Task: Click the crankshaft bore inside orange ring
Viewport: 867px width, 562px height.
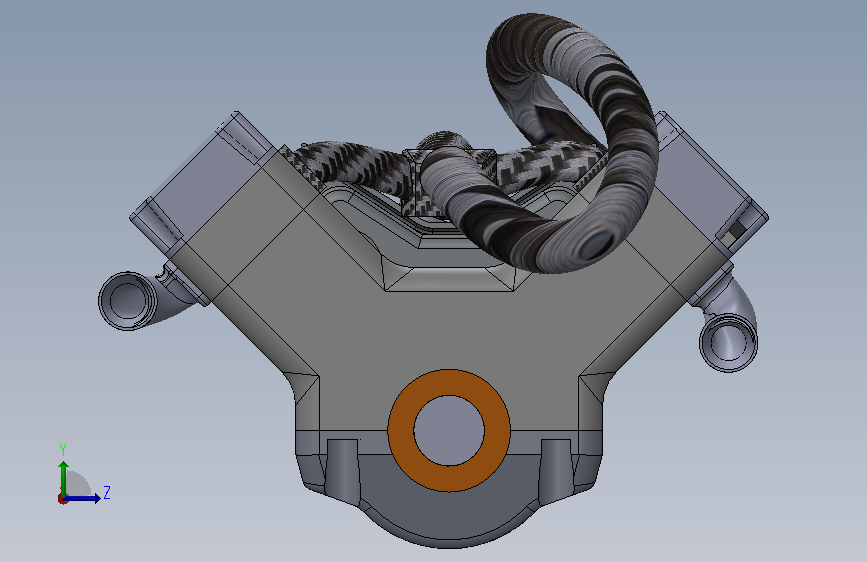Action: [x=449, y=430]
